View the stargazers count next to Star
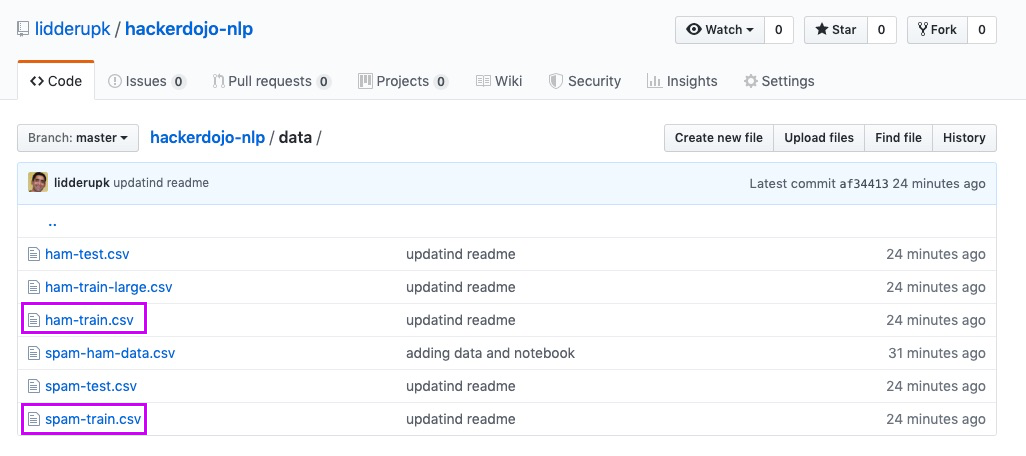The width and height of the screenshot is (1026, 456). pos(881,29)
